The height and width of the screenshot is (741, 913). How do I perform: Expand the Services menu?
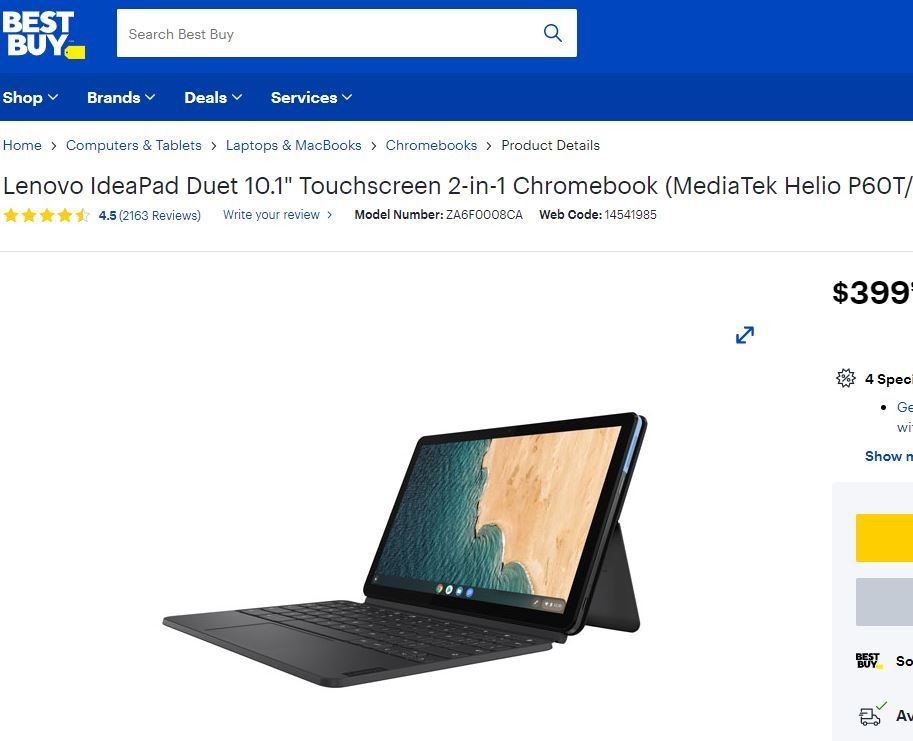(x=312, y=97)
